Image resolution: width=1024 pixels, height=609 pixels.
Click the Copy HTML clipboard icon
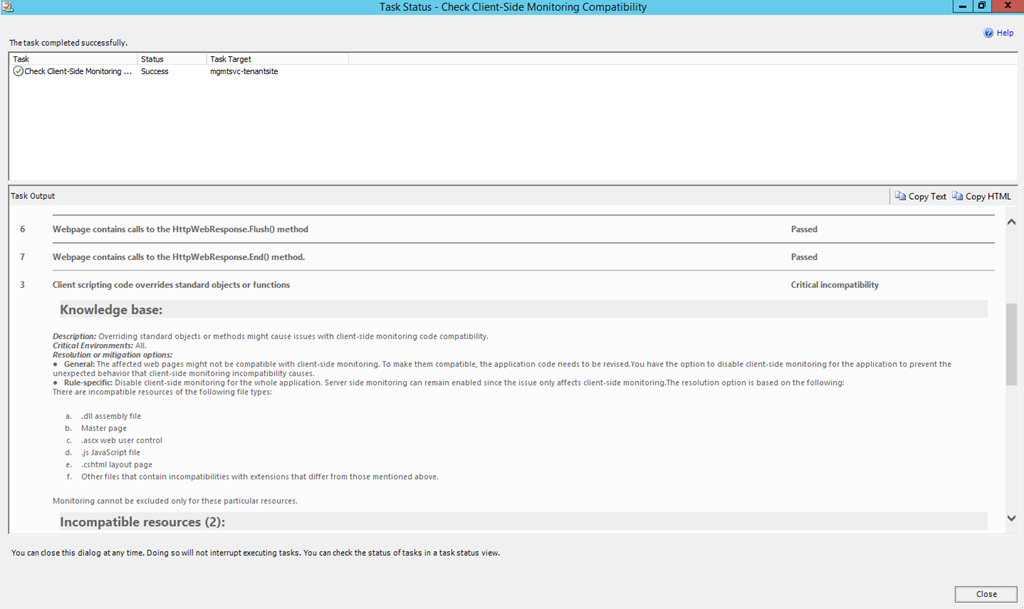(958, 197)
